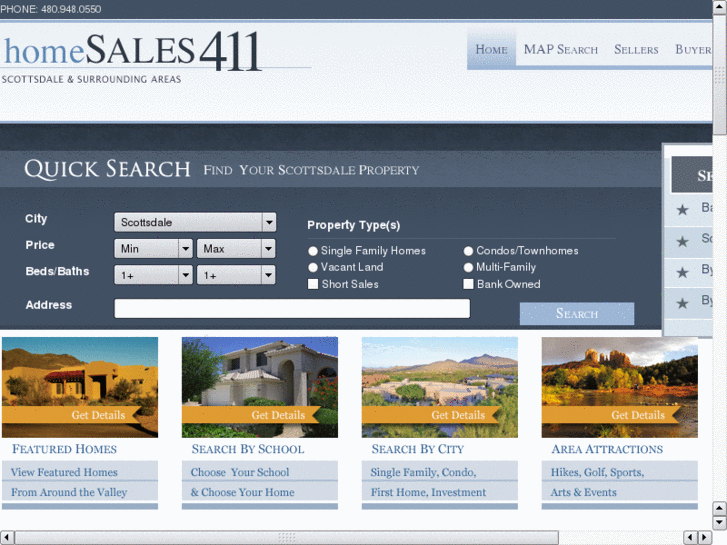Click 'Arts & Events' link

(x=584, y=492)
